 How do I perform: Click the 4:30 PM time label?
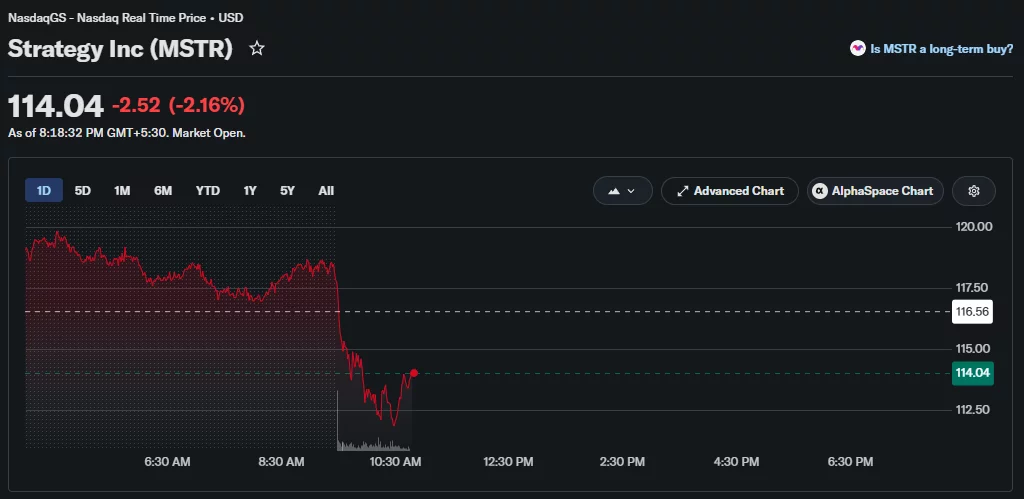736,462
